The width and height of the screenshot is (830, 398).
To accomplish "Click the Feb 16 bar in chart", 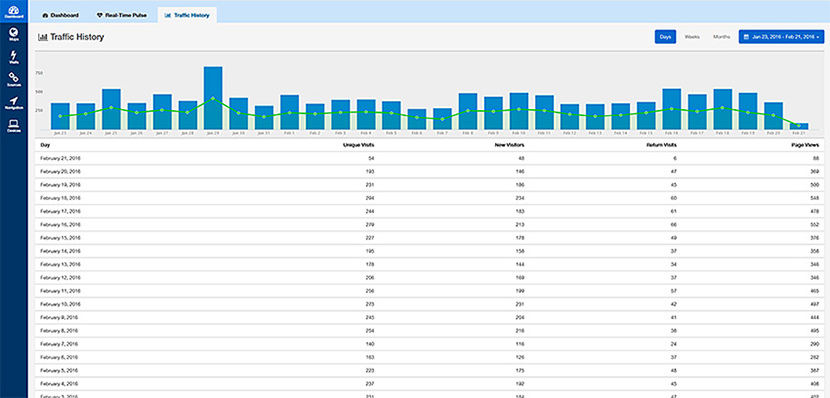I will pyautogui.click(x=672, y=109).
